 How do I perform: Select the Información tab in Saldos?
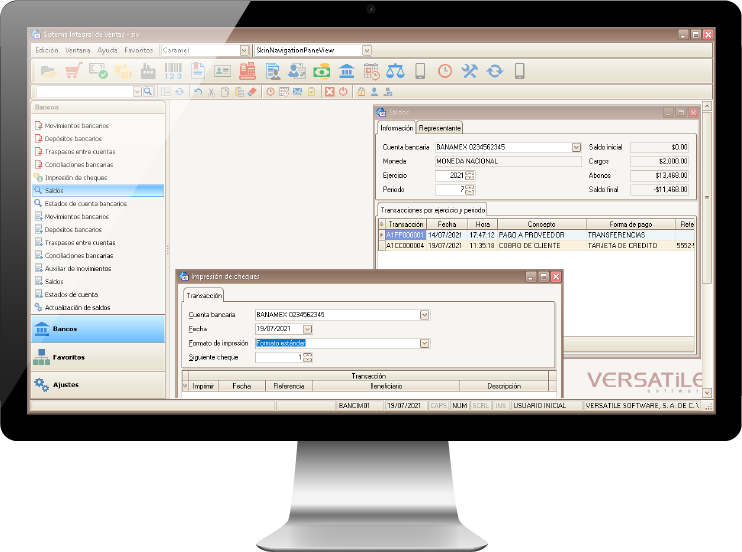397,128
